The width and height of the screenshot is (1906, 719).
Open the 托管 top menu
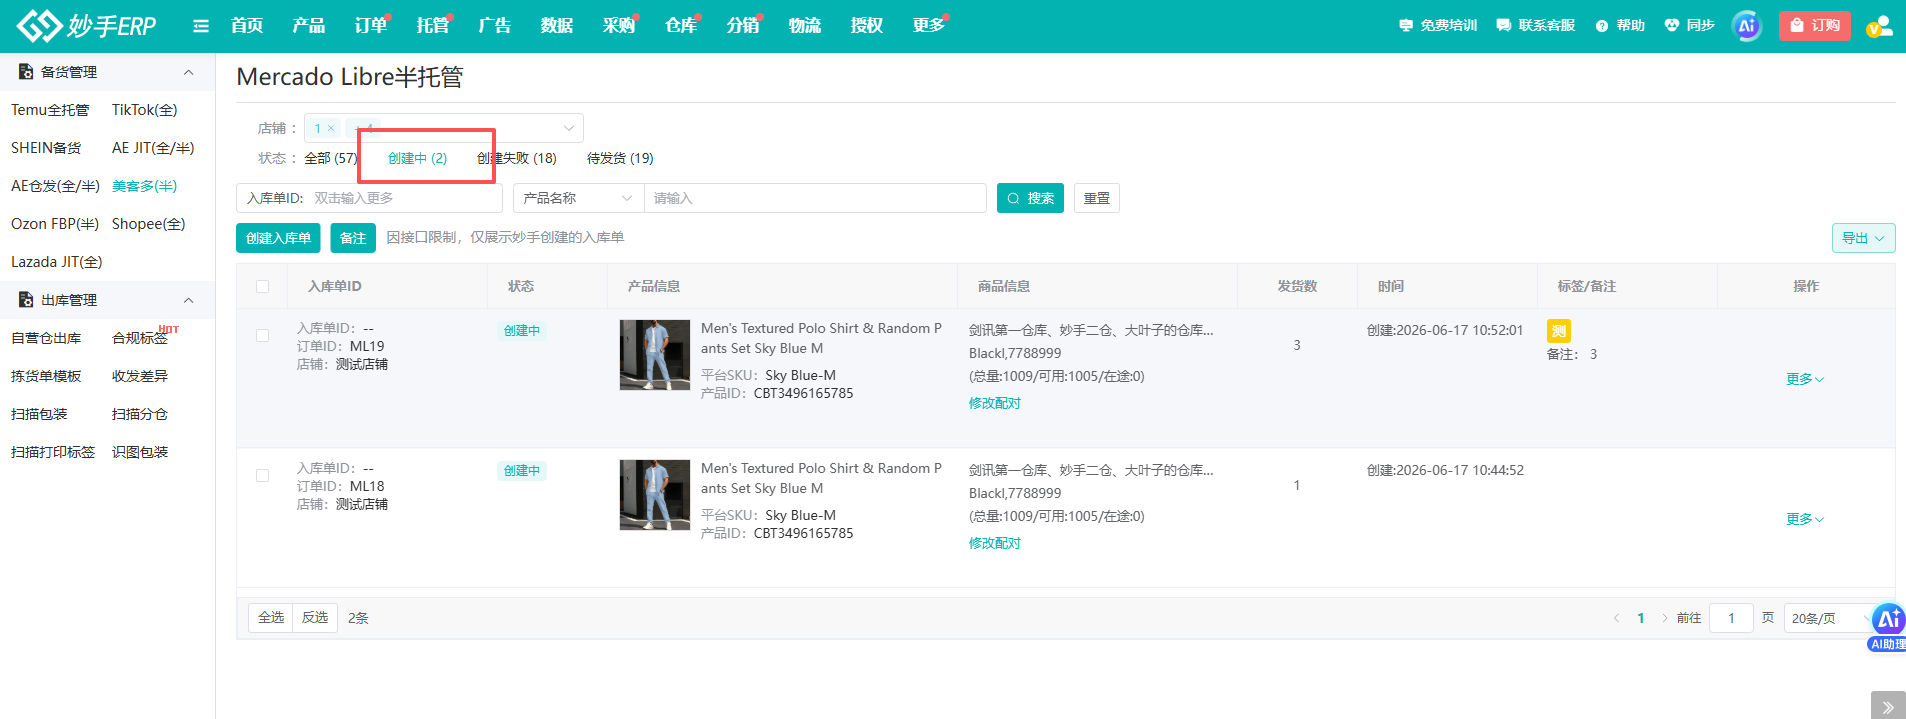(433, 25)
